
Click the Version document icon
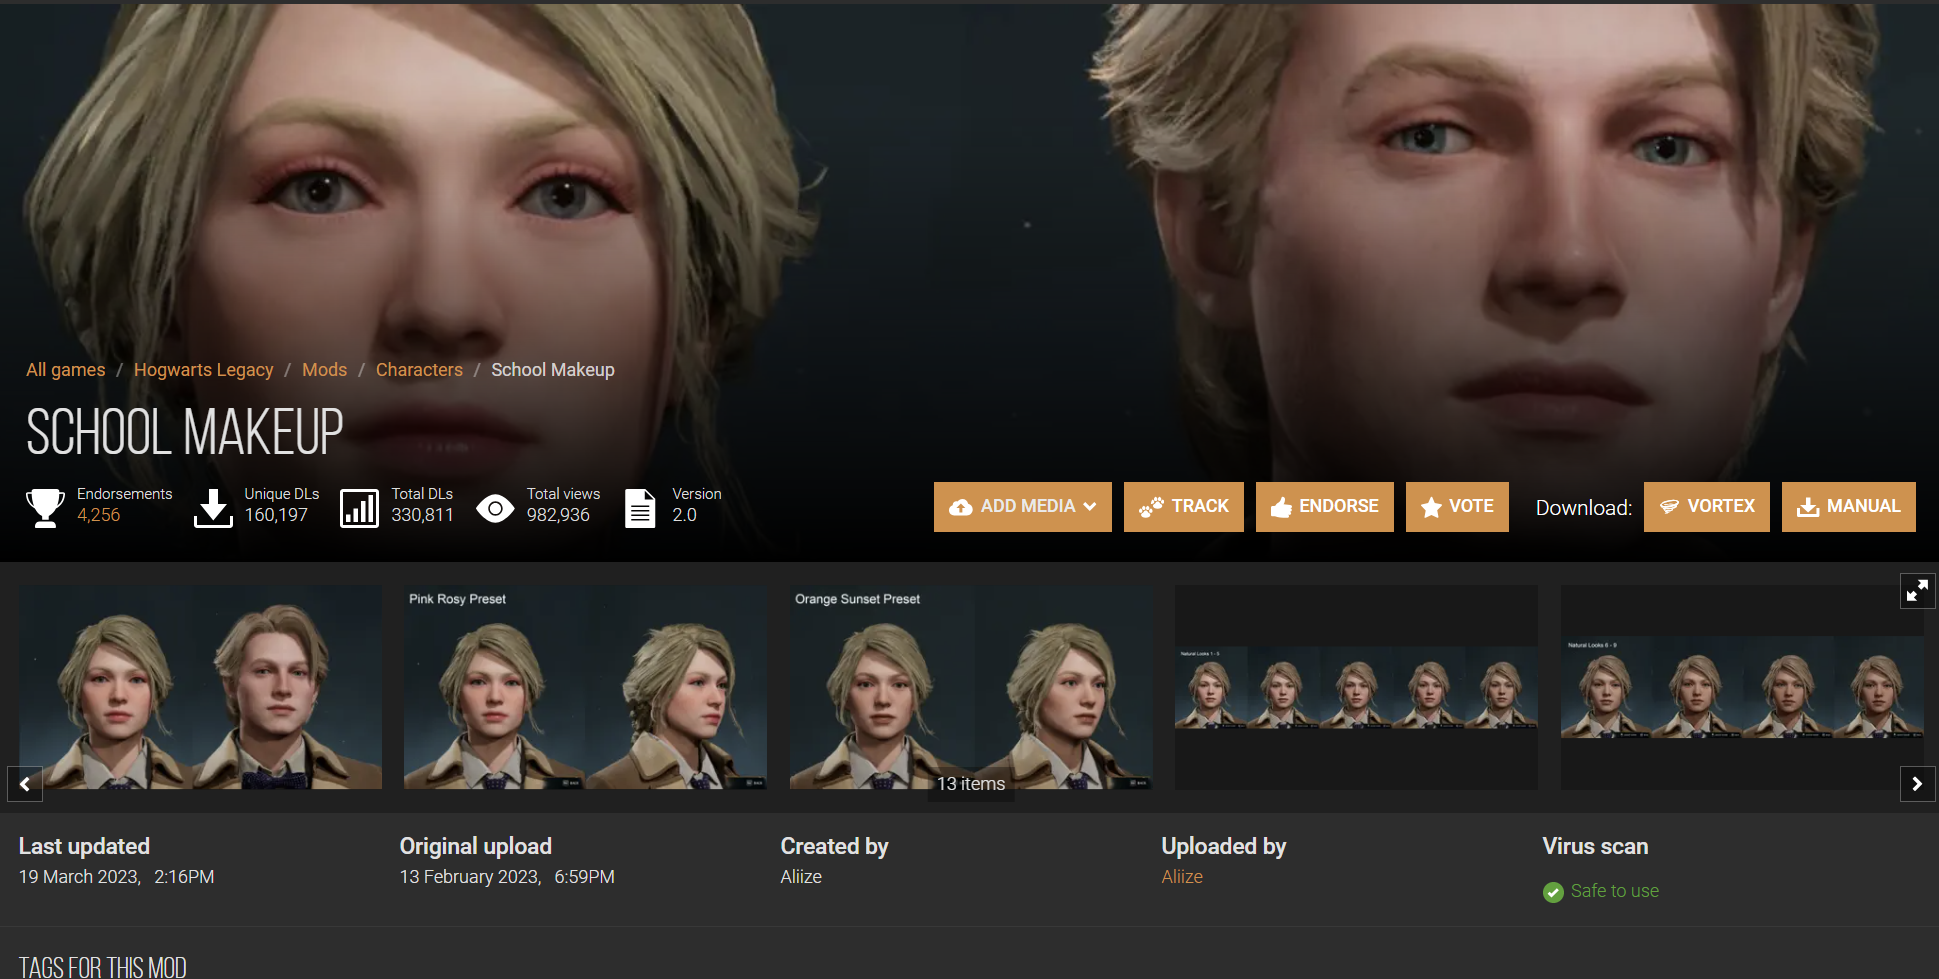point(640,507)
